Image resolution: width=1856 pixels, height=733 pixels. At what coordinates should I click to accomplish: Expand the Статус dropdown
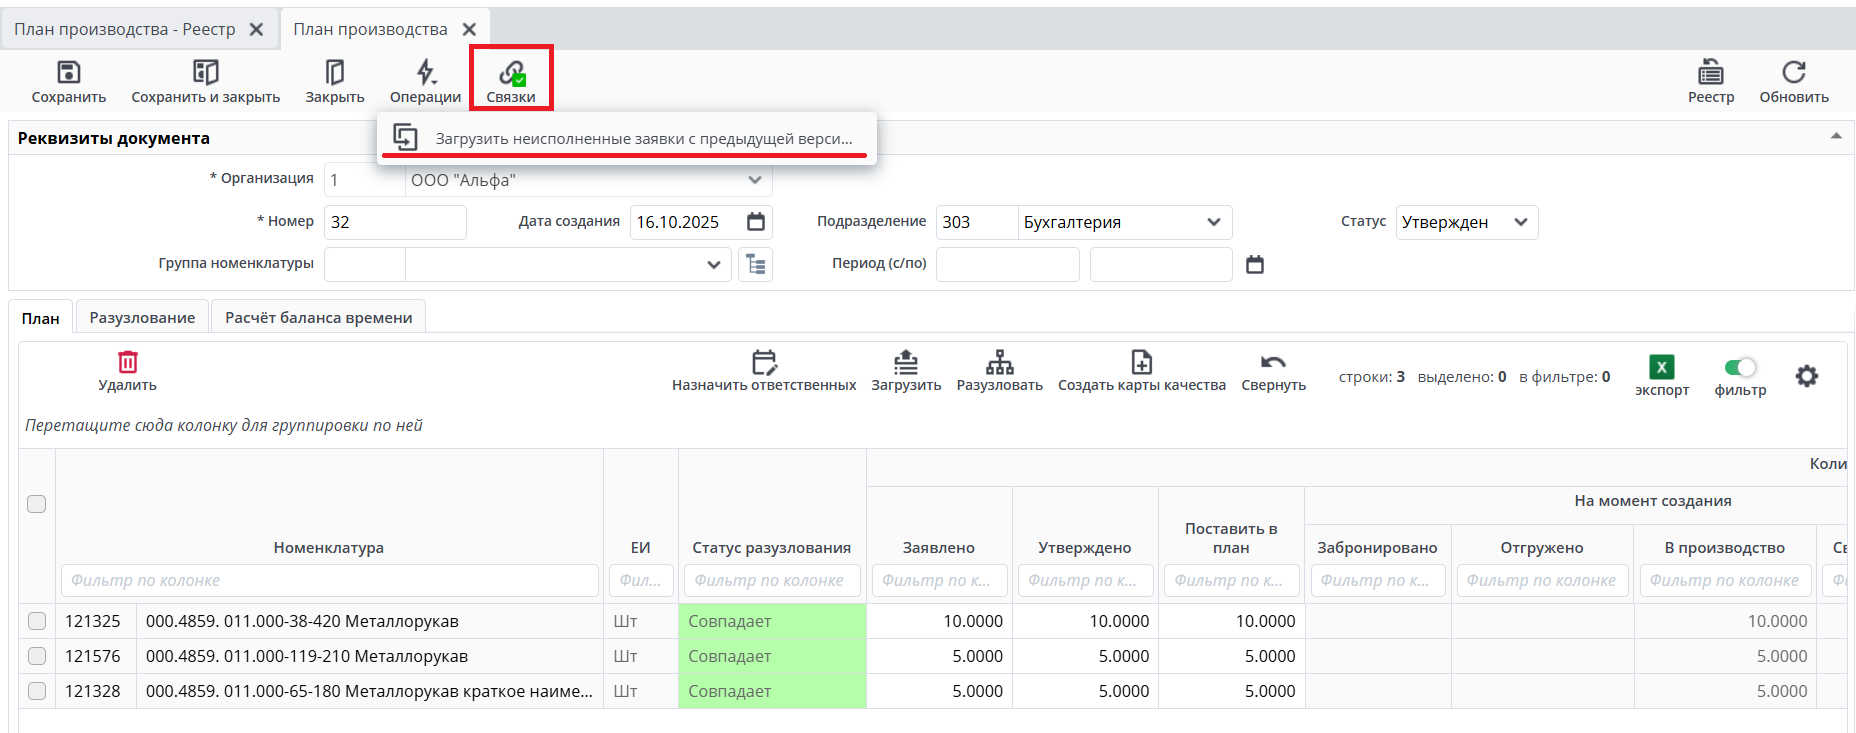click(1520, 222)
